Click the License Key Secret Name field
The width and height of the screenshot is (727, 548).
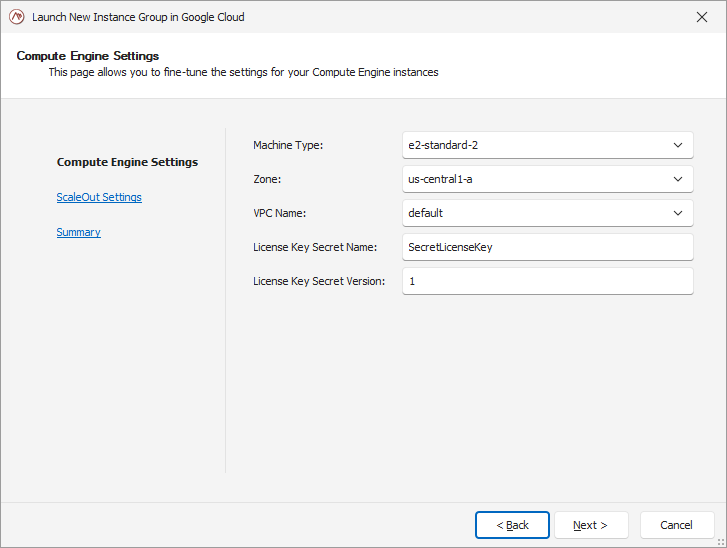(548, 247)
